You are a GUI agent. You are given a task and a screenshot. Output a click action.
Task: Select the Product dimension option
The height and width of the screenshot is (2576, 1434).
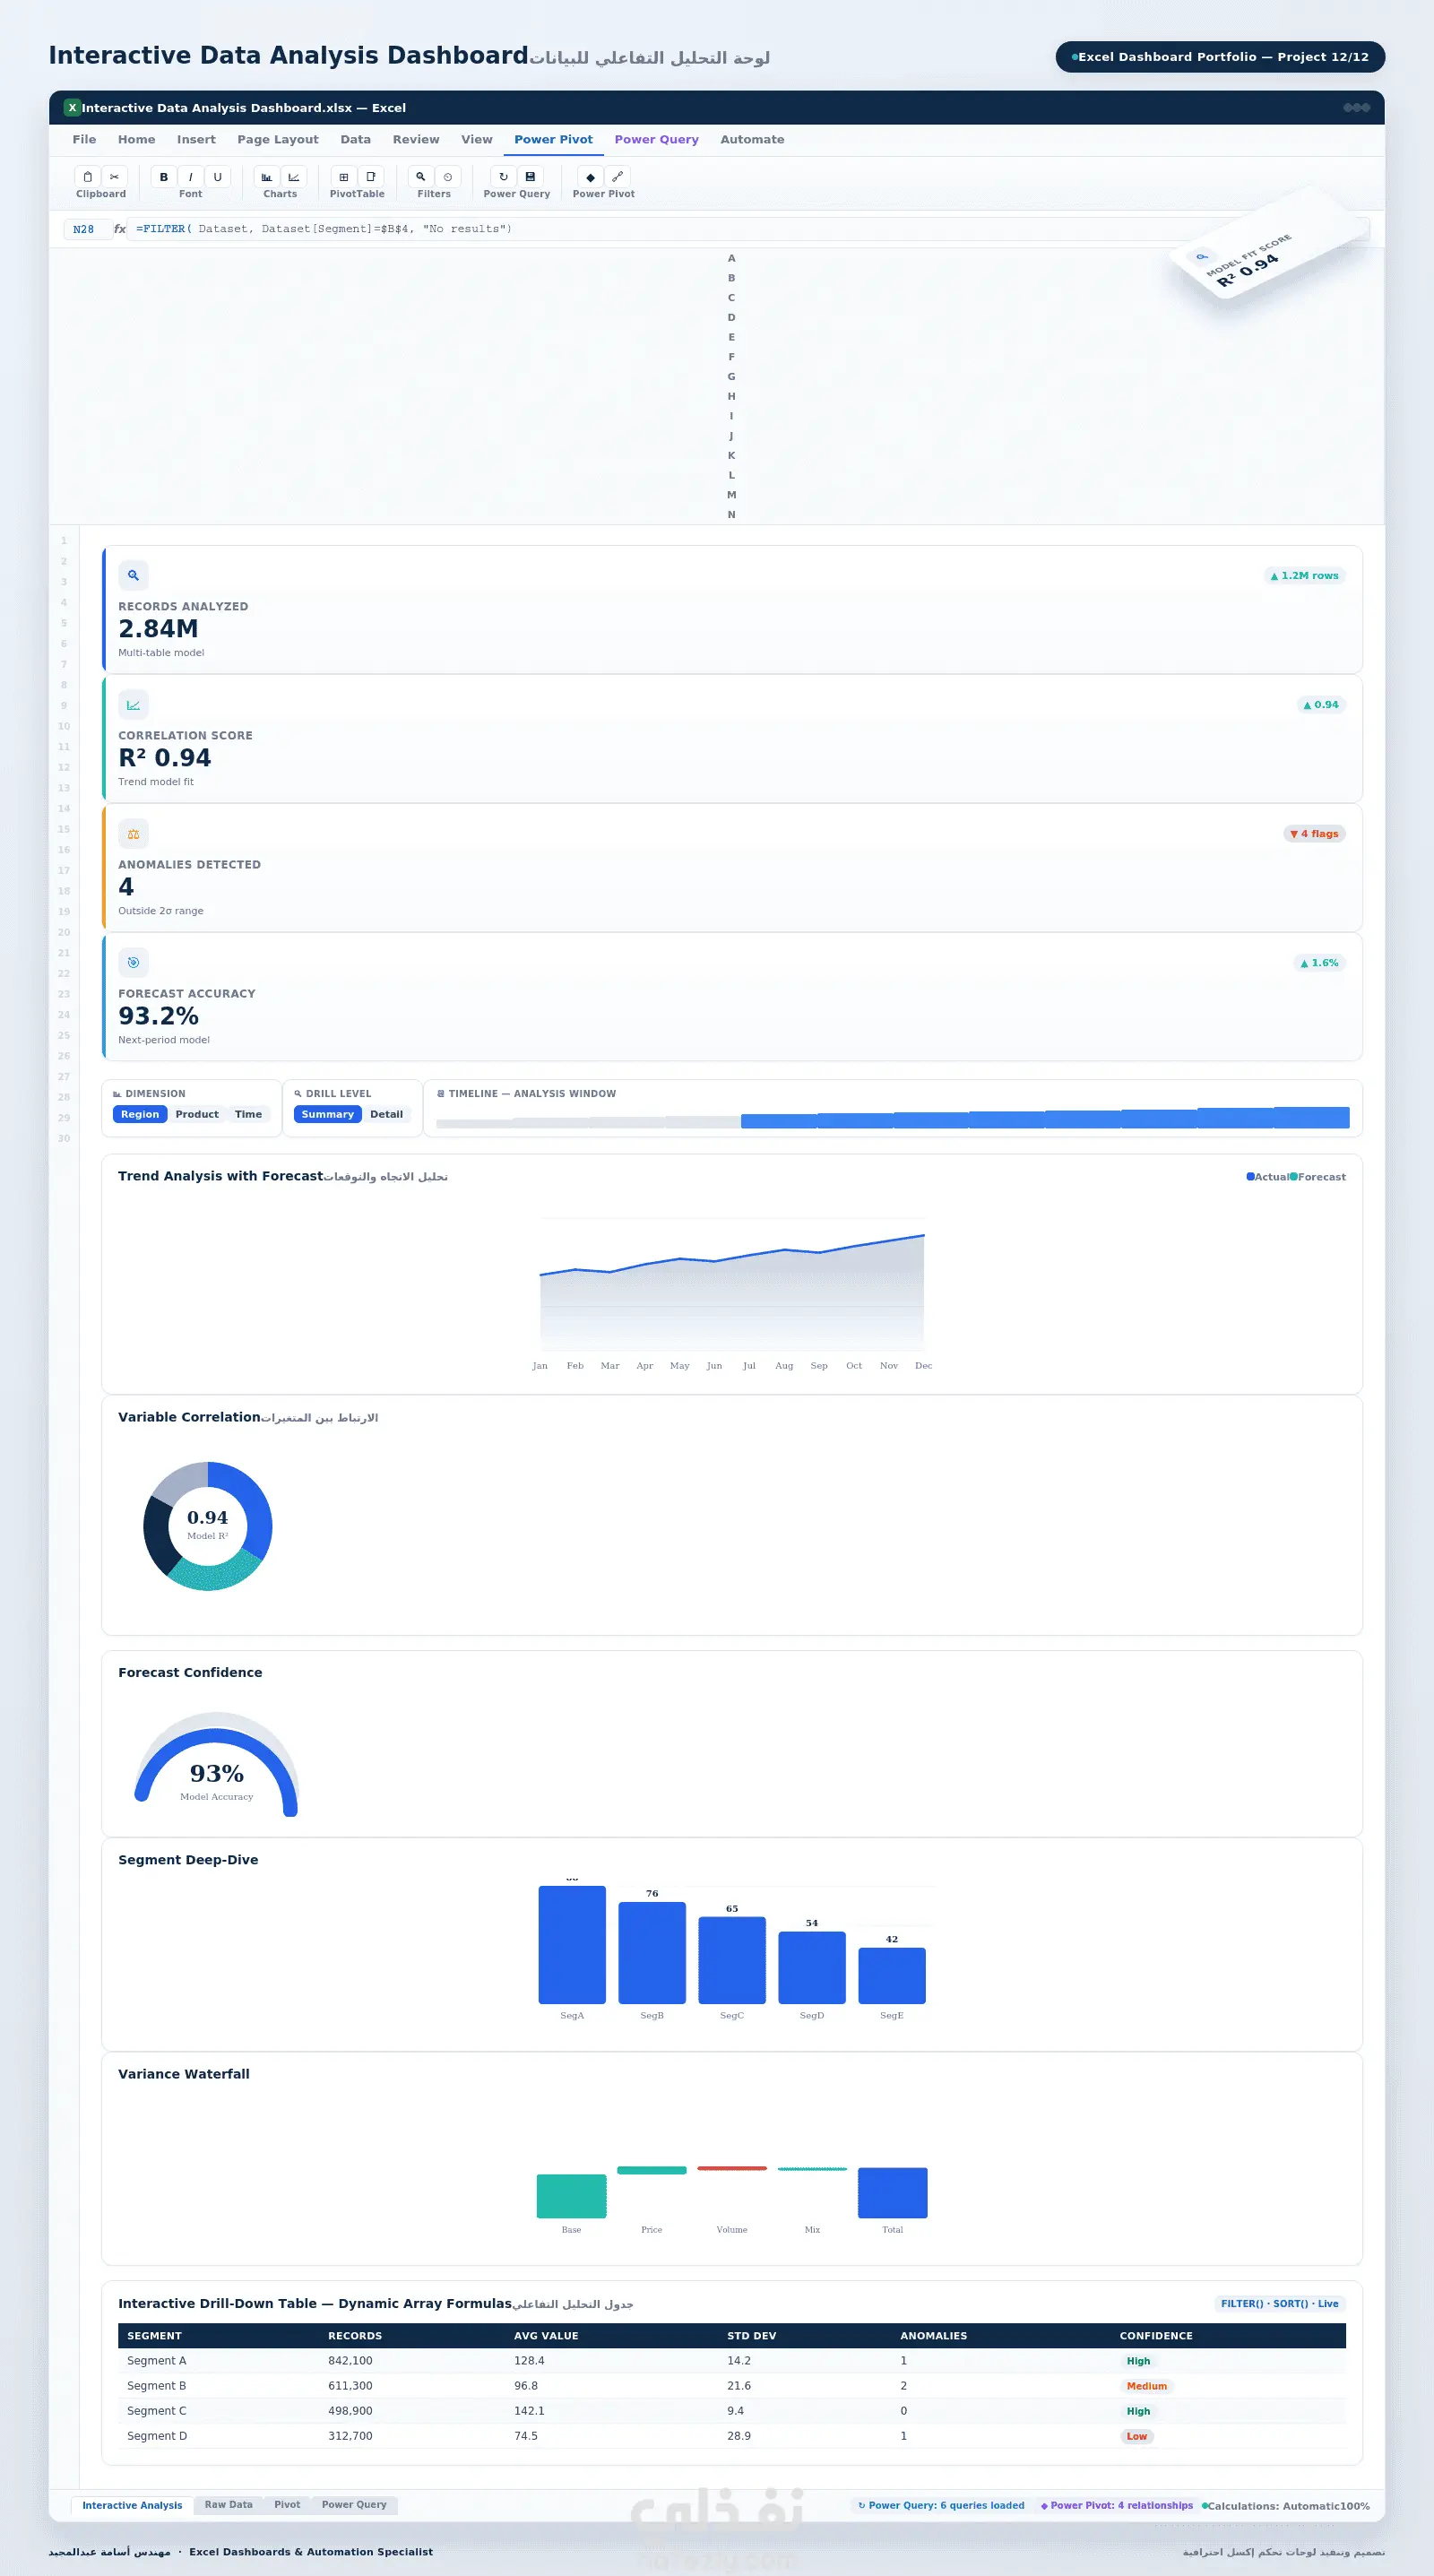point(197,1114)
